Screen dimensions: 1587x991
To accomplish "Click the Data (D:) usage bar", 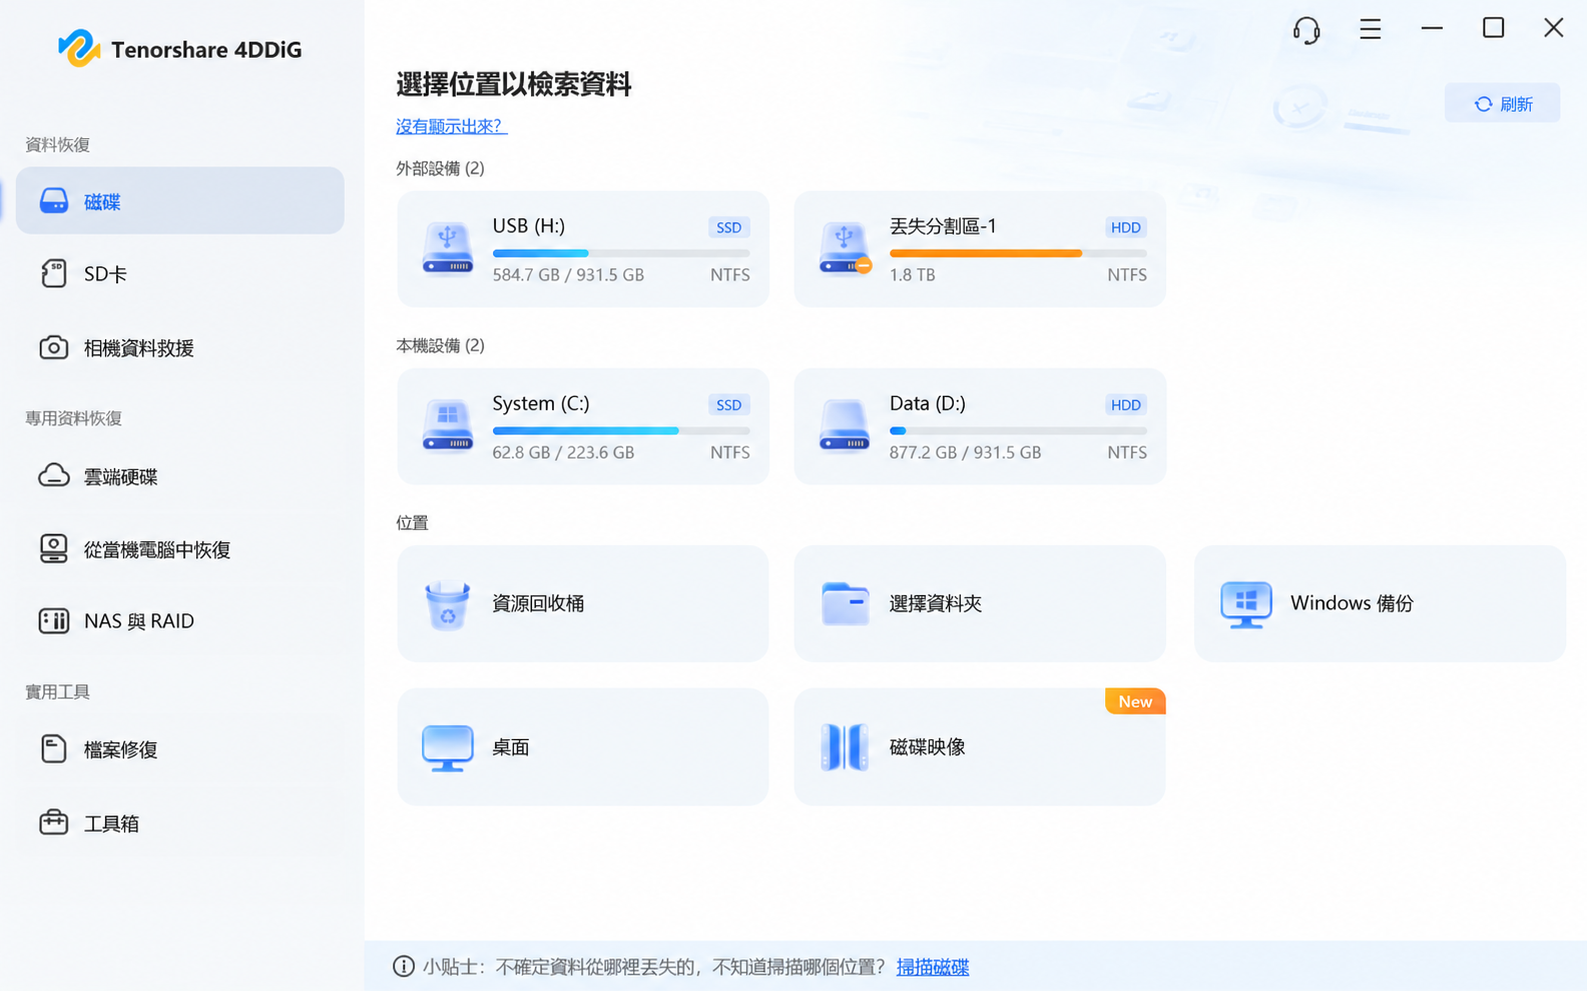I will pyautogui.click(x=1018, y=431).
